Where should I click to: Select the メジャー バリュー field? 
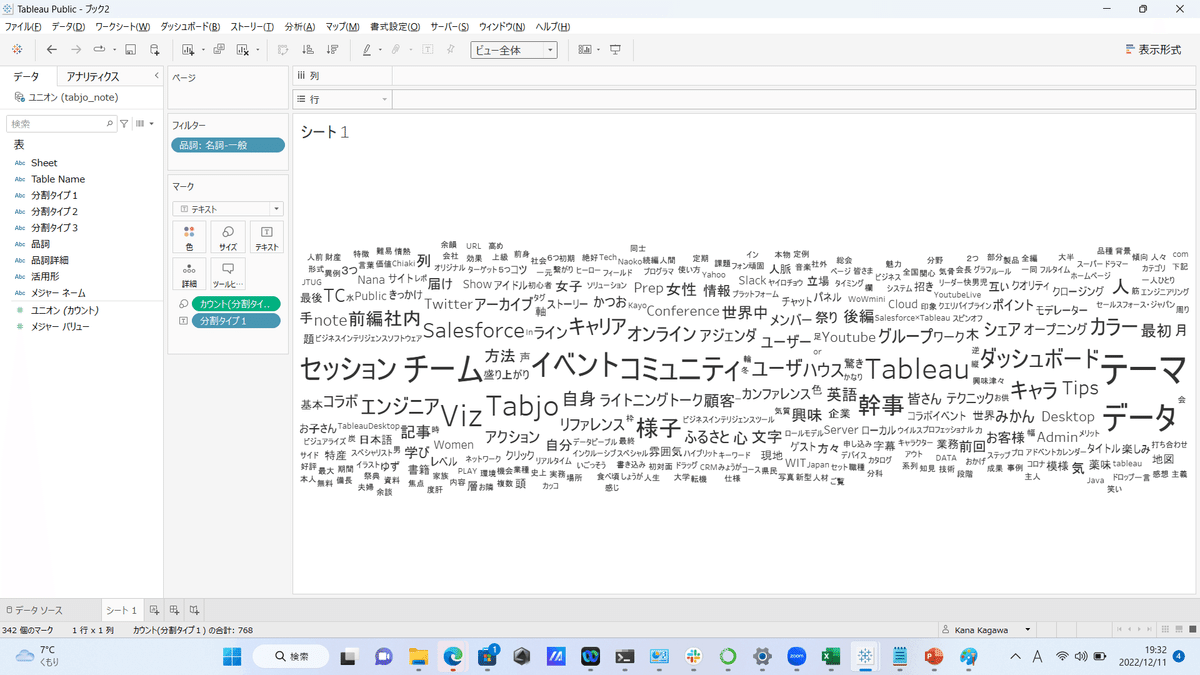(60, 326)
